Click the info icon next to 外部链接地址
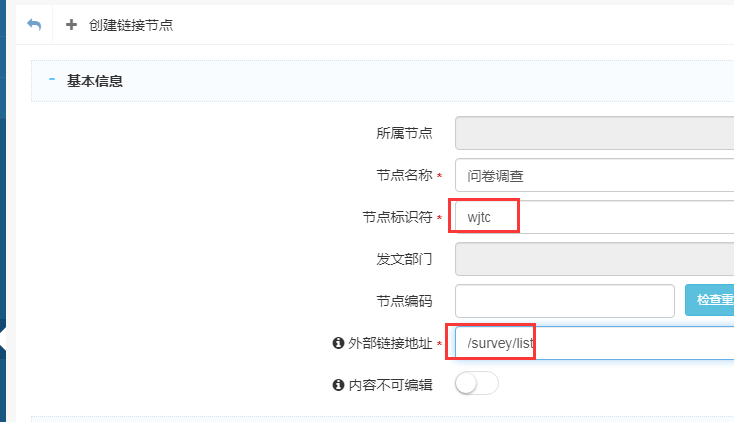 pos(337,343)
